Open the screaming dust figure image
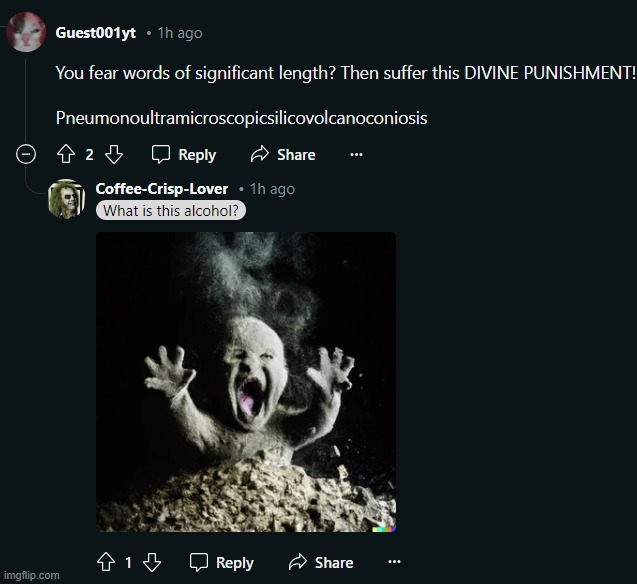The height and width of the screenshot is (584, 637). pos(246,382)
